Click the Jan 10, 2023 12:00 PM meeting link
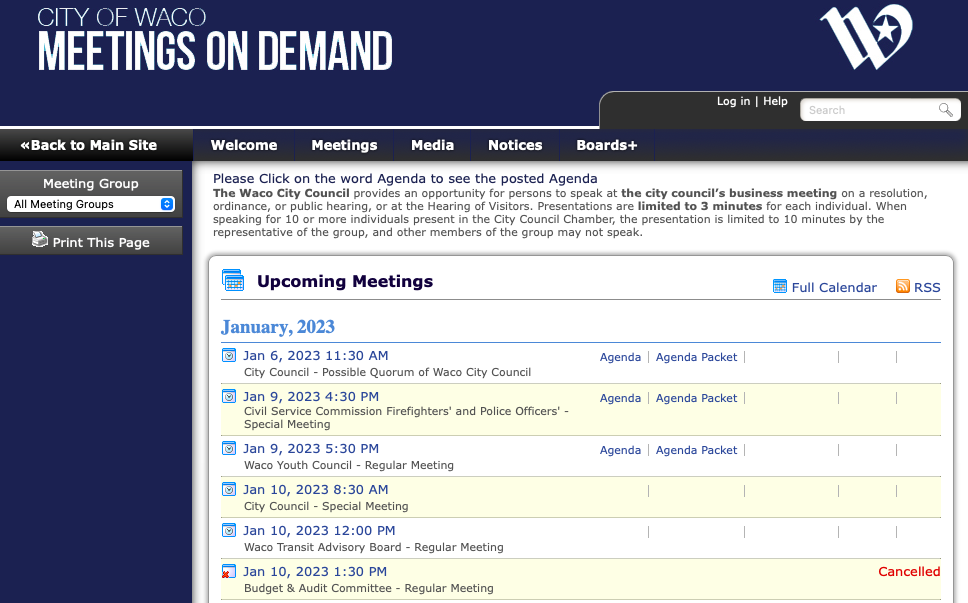 pos(319,530)
